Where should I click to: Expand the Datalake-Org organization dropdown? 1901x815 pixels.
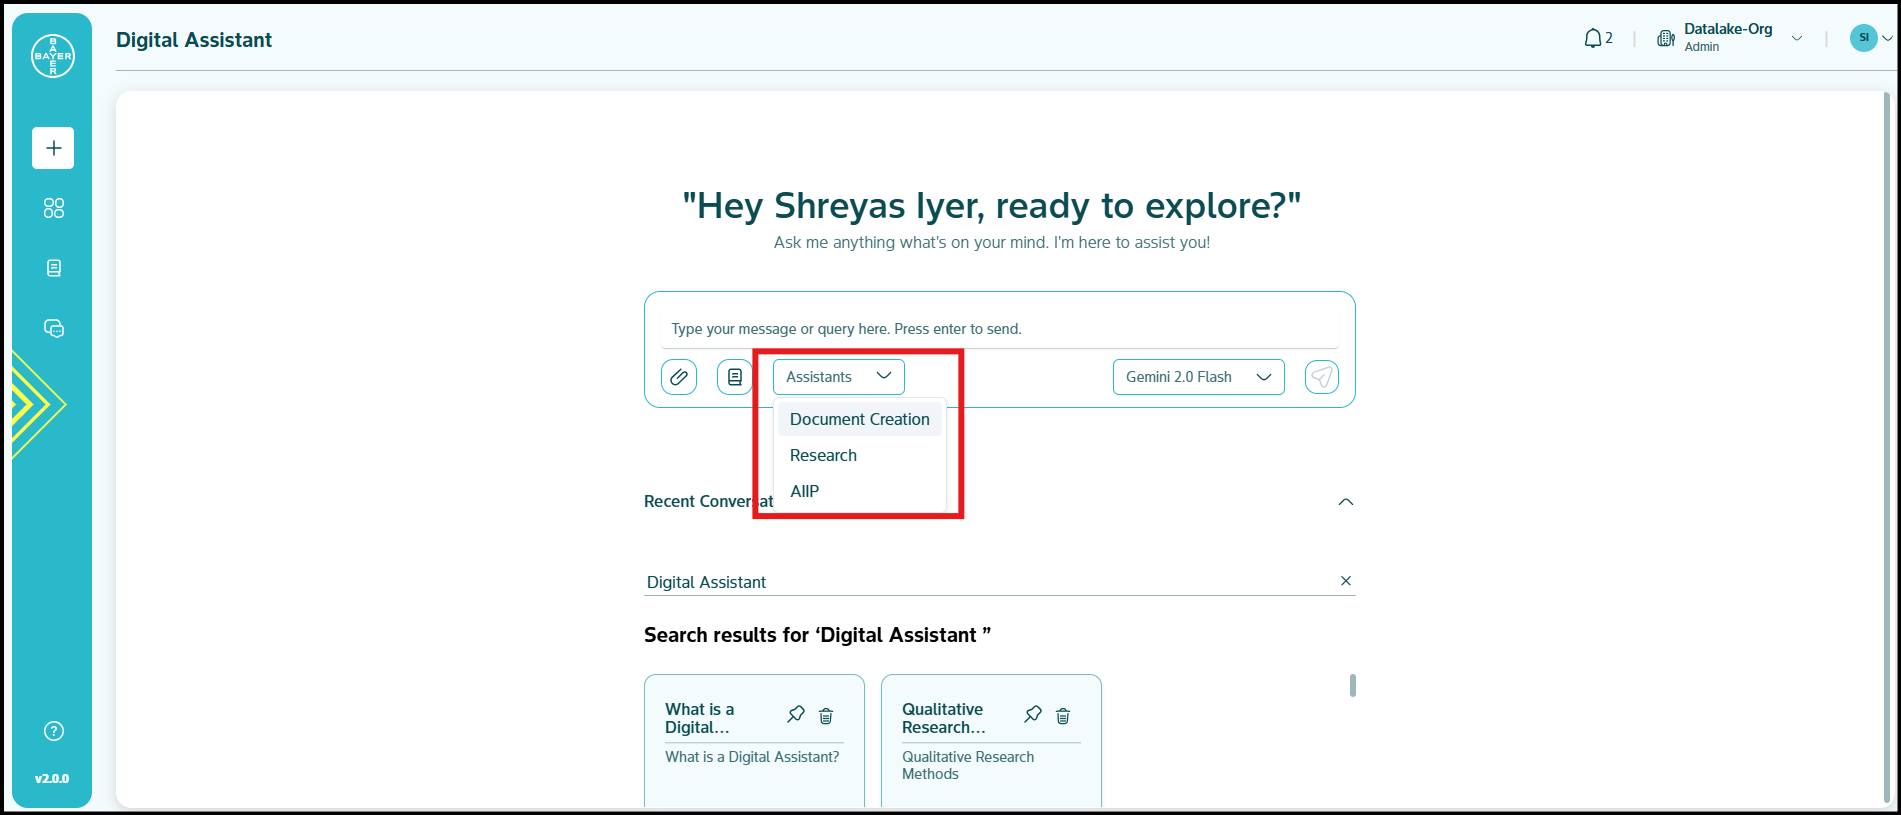coord(1796,39)
